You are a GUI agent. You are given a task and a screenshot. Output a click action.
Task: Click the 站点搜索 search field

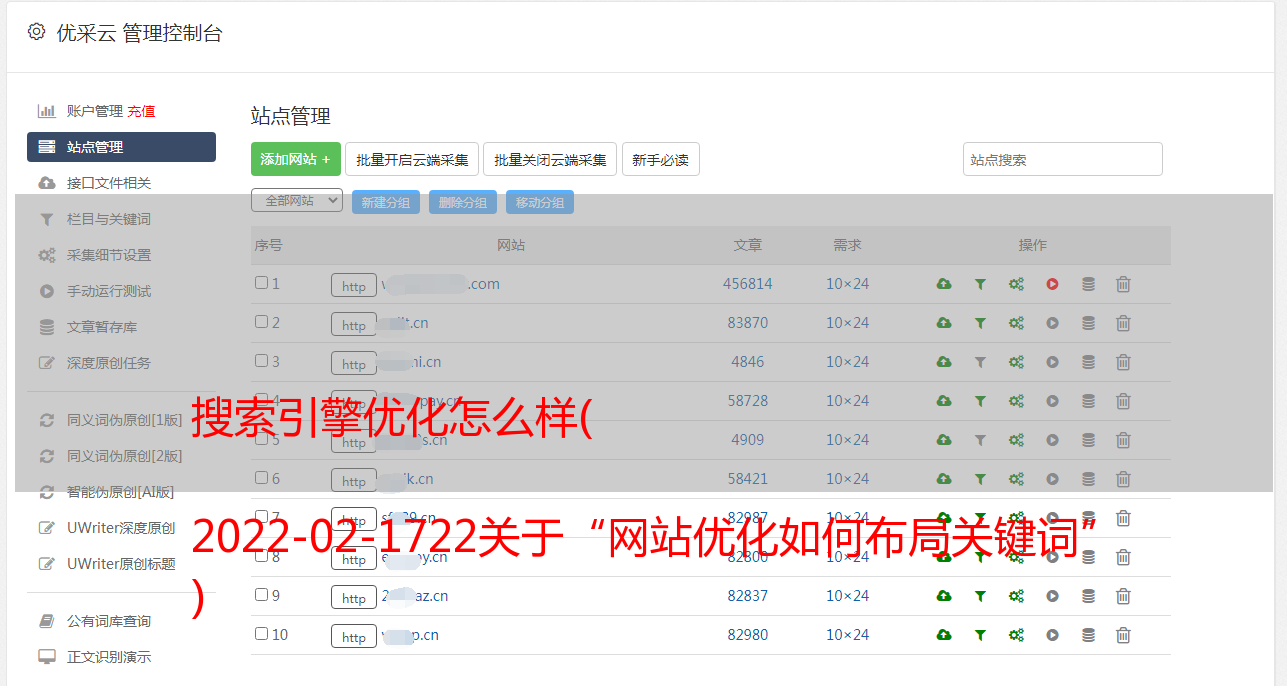point(1063,159)
